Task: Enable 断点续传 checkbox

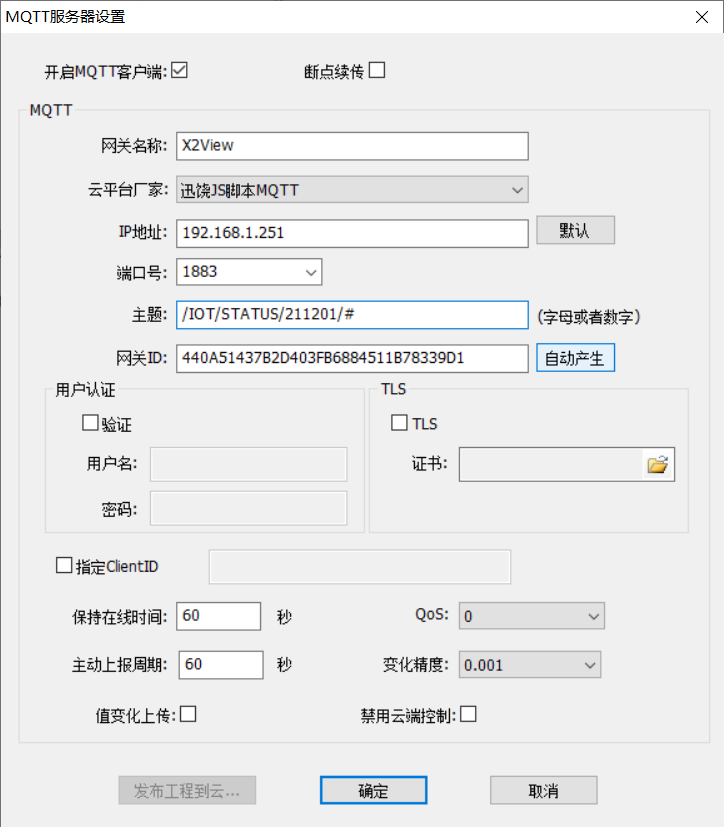Action: (x=377, y=70)
